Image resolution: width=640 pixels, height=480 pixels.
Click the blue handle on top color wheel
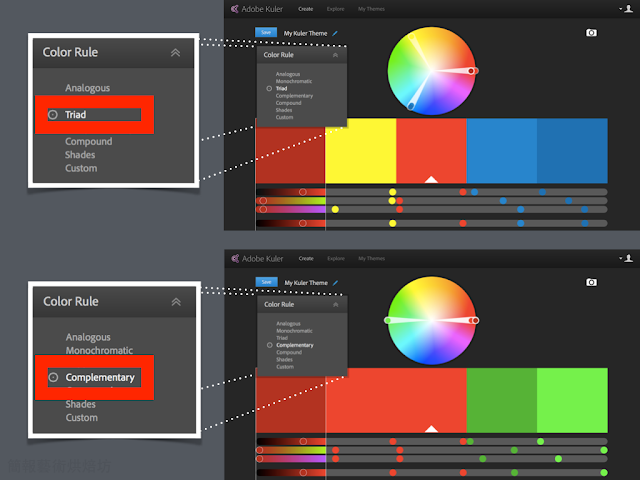(x=411, y=107)
